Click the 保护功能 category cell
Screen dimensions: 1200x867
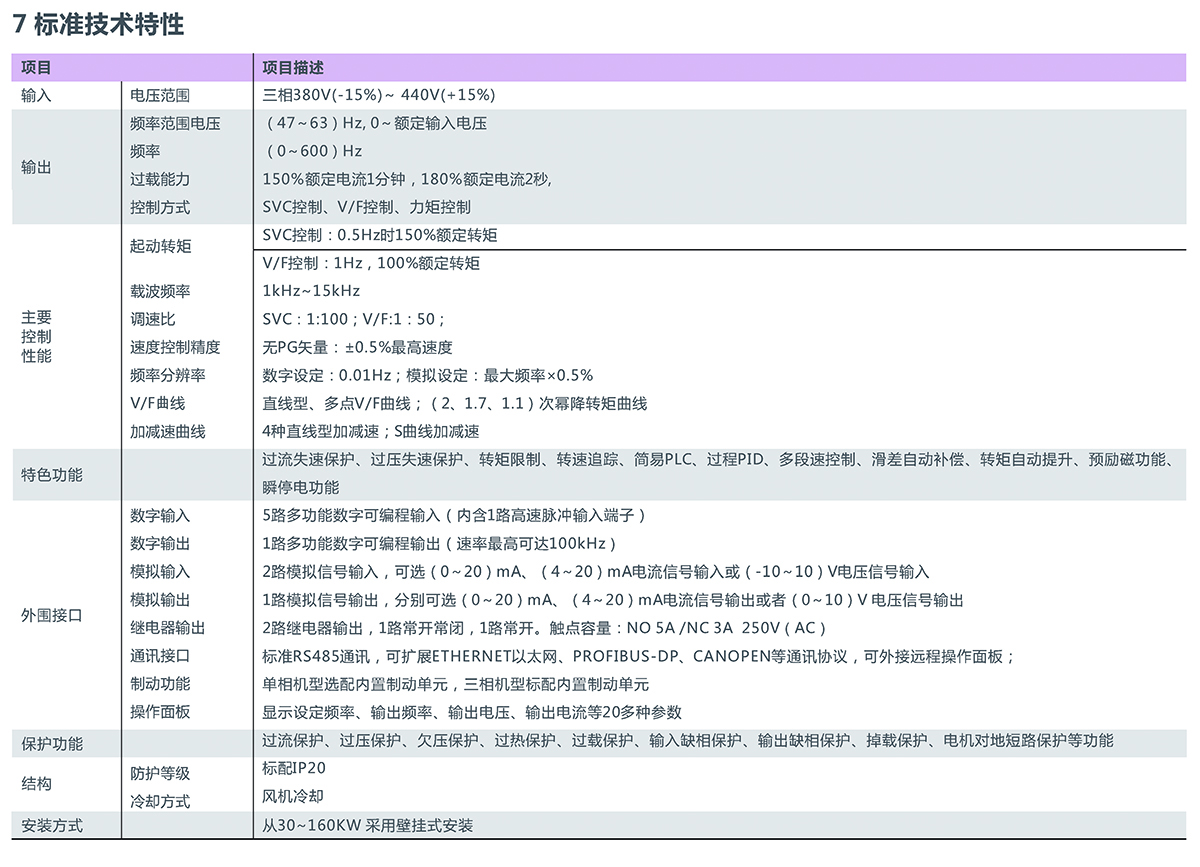tap(52, 745)
